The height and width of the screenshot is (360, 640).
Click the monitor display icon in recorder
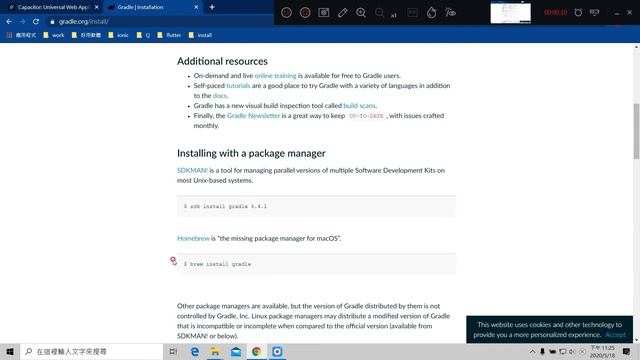(594, 13)
